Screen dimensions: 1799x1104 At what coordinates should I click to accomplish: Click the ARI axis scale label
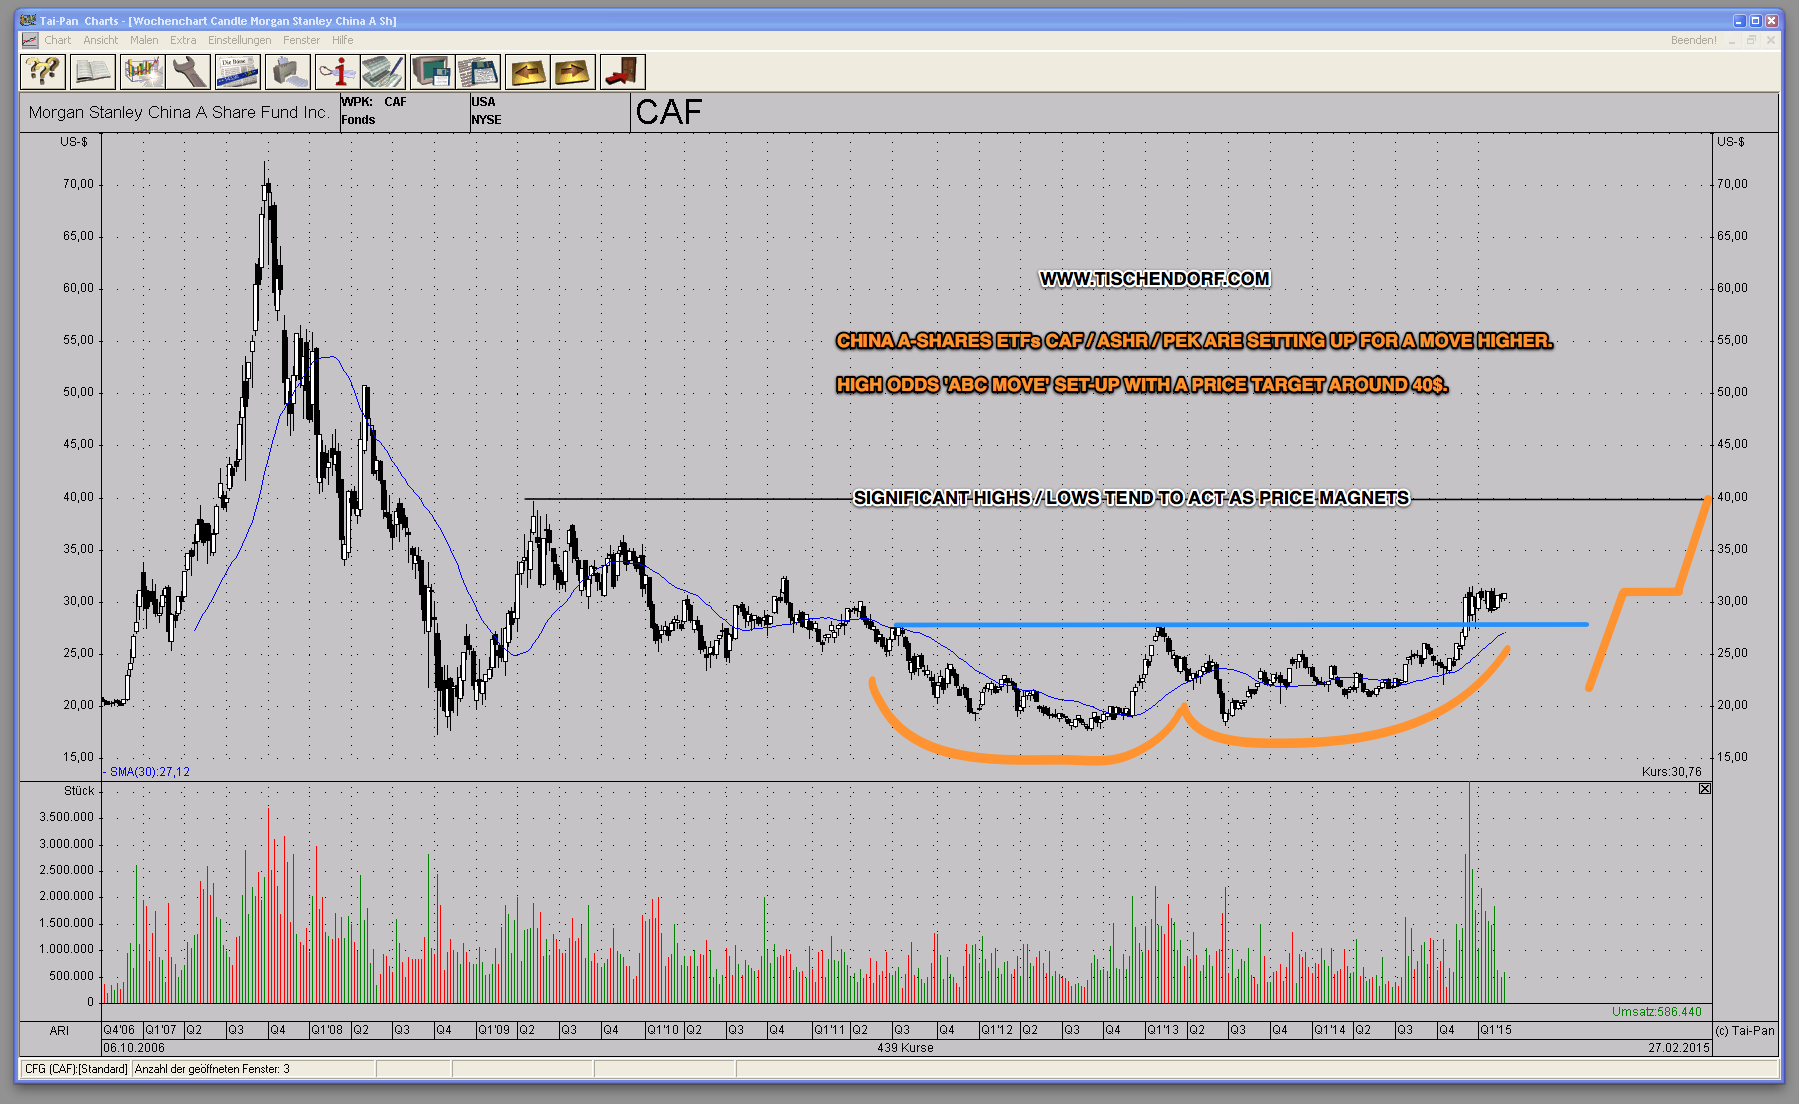coord(59,1030)
